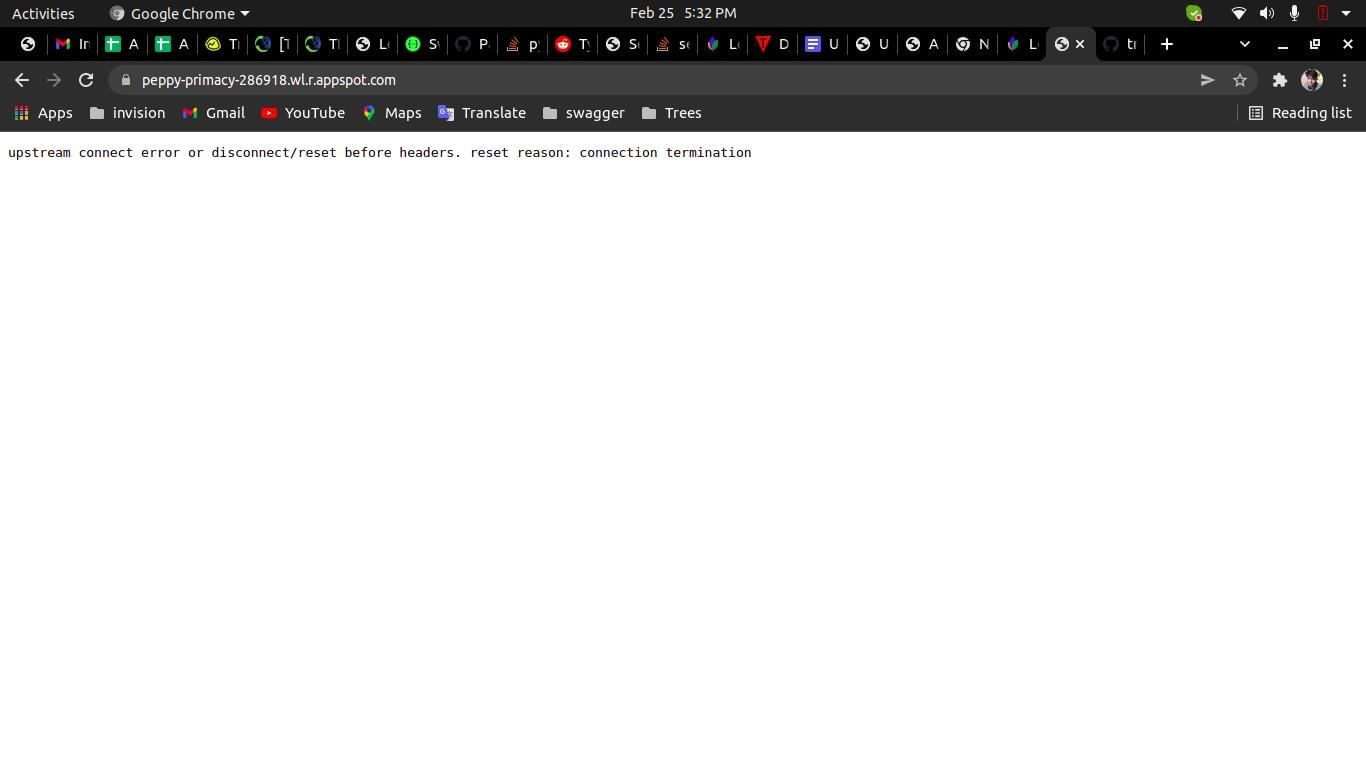Screen dimensions: 1366x768
Task: Switch to the Chrome 'N' tab
Action: coord(972,44)
